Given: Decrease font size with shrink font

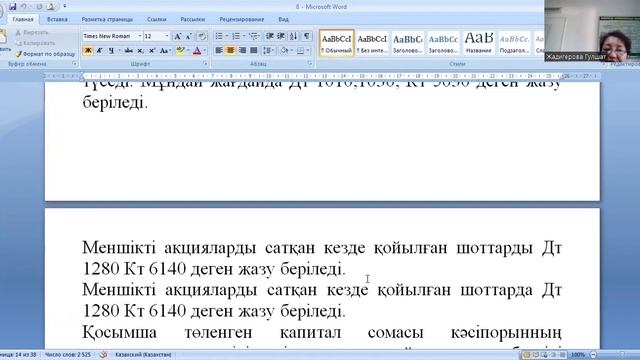Looking at the screenshot, I should 189,36.
